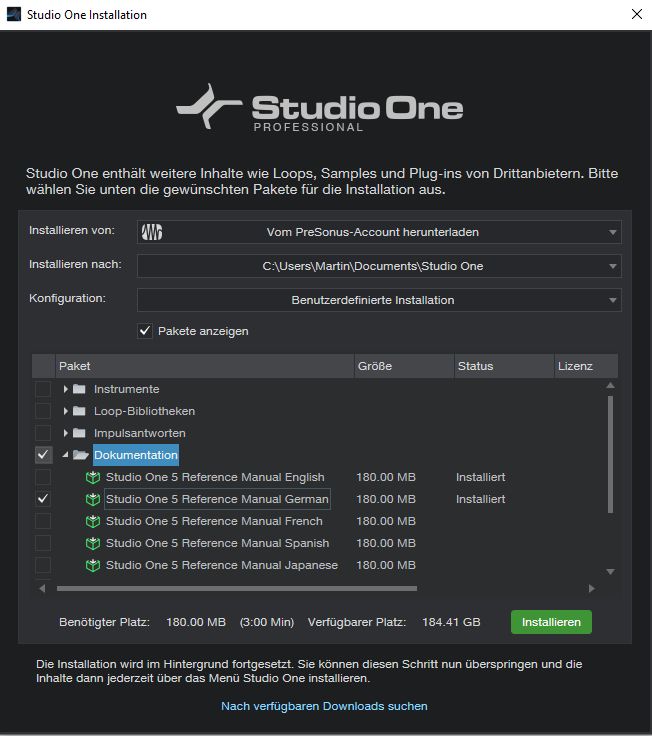Click Nach verfügbaren Downloads suchen link
The height and width of the screenshot is (736, 652).
324,706
